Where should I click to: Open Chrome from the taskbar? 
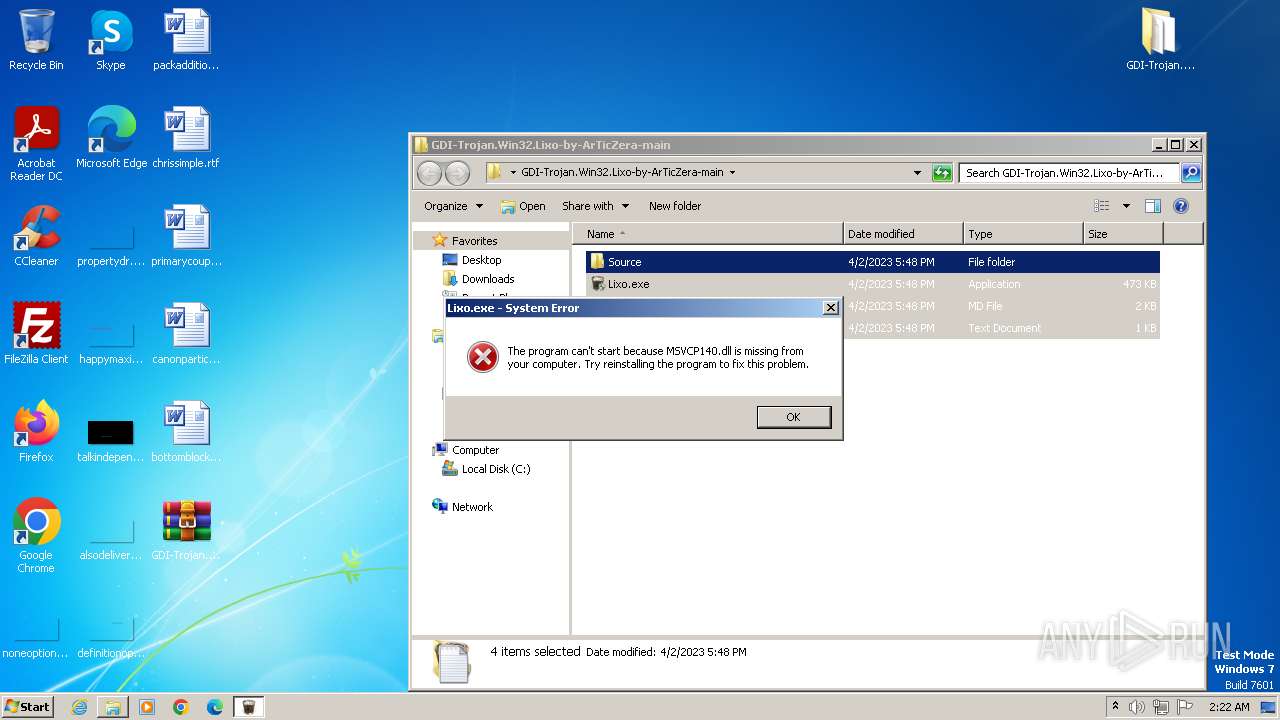tap(181, 707)
